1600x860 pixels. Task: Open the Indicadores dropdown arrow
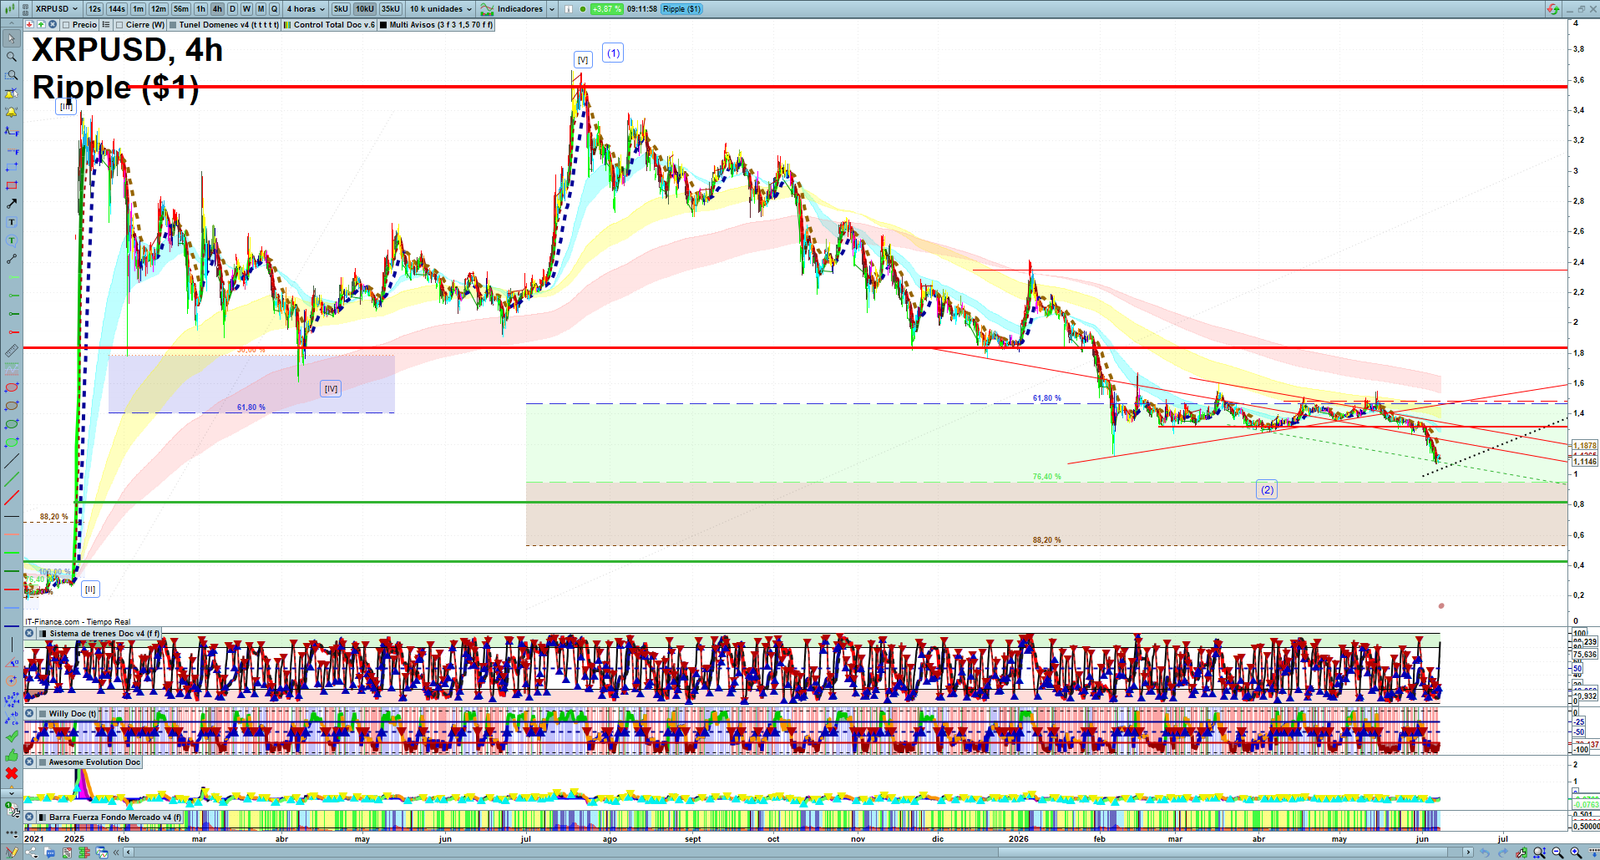552,9
